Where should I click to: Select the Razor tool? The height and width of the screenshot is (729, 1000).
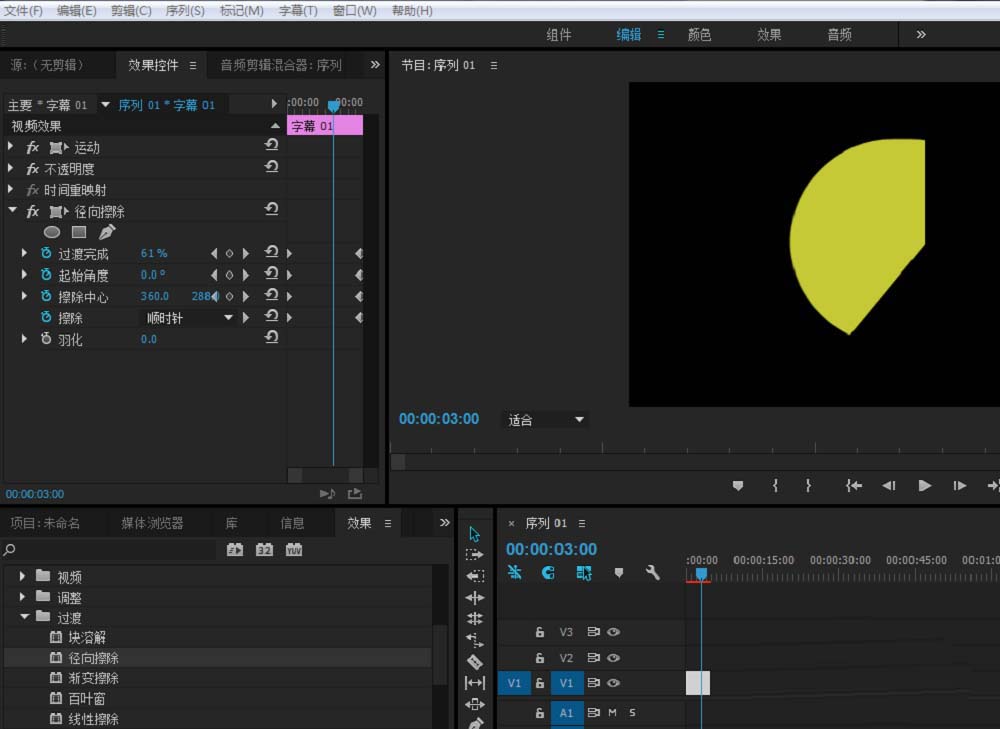(x=475, y=661)
